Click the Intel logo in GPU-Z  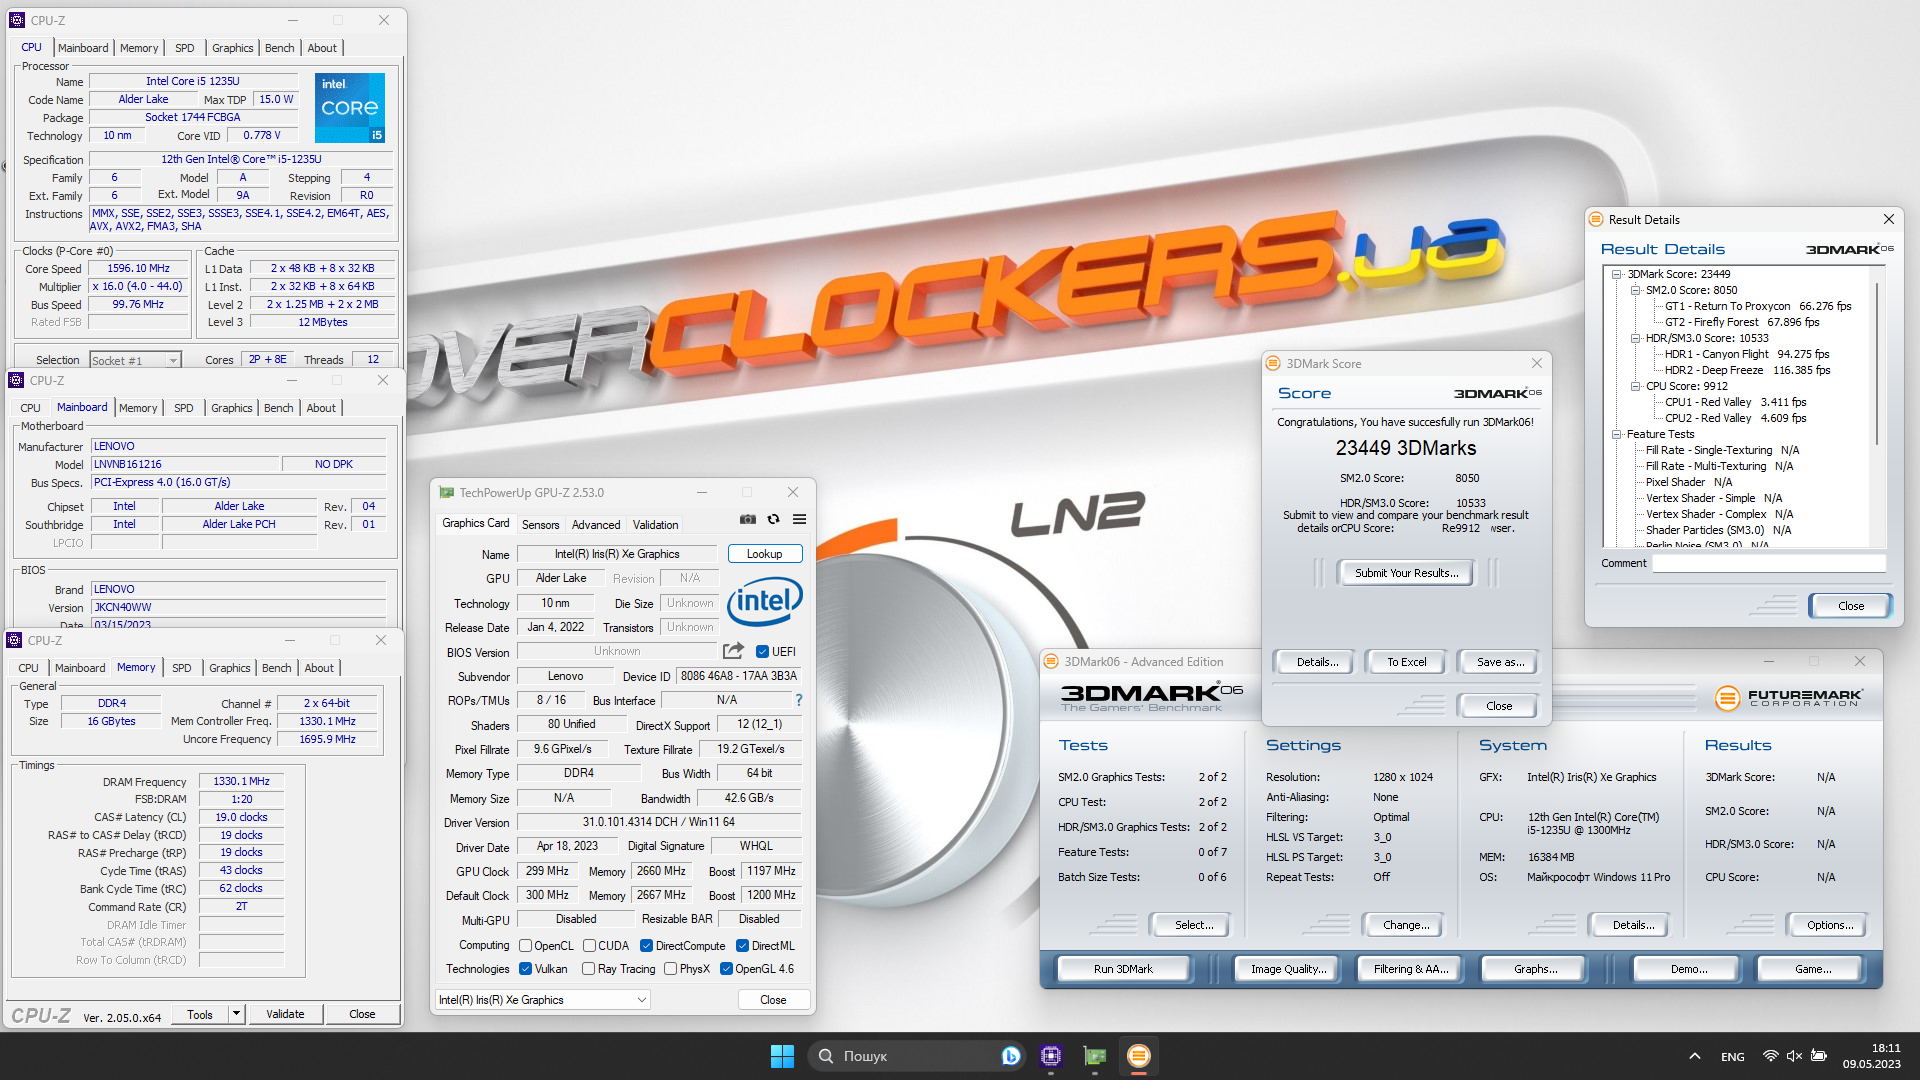[765, 601]
